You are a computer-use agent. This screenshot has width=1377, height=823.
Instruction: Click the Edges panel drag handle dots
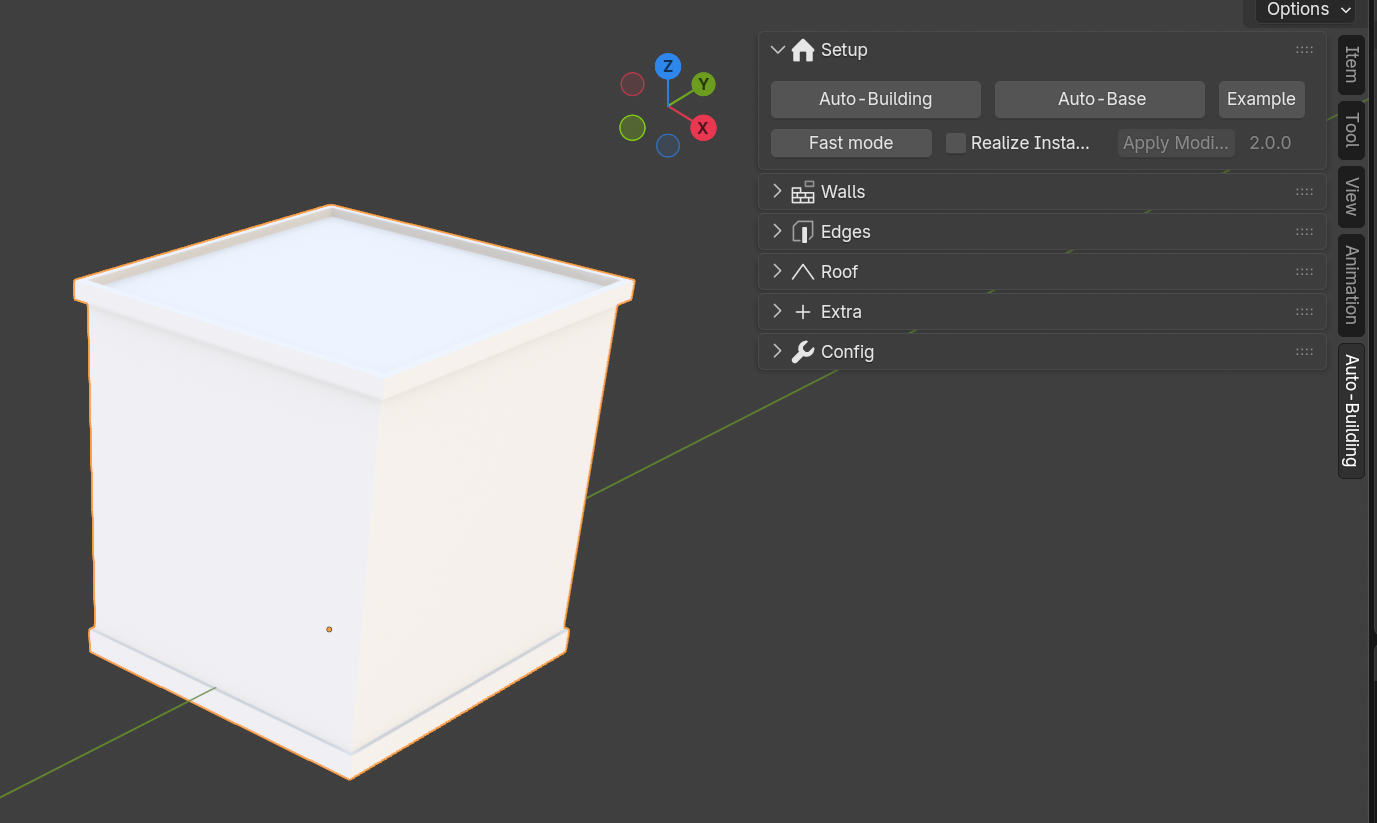tap(1304, 232)
